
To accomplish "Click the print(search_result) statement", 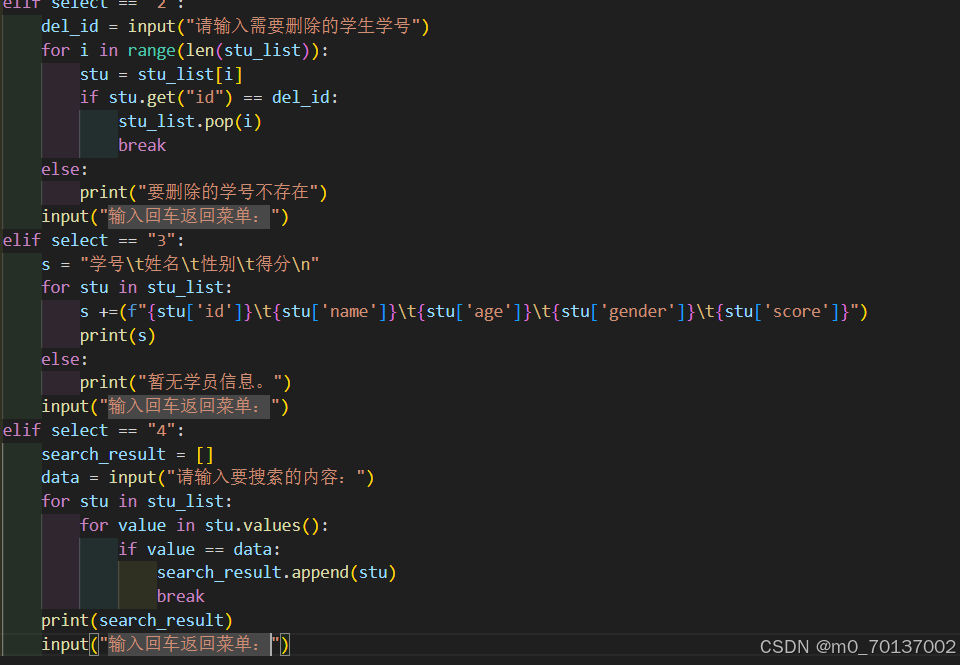I will pyautogui.click(x=137, y=620).
